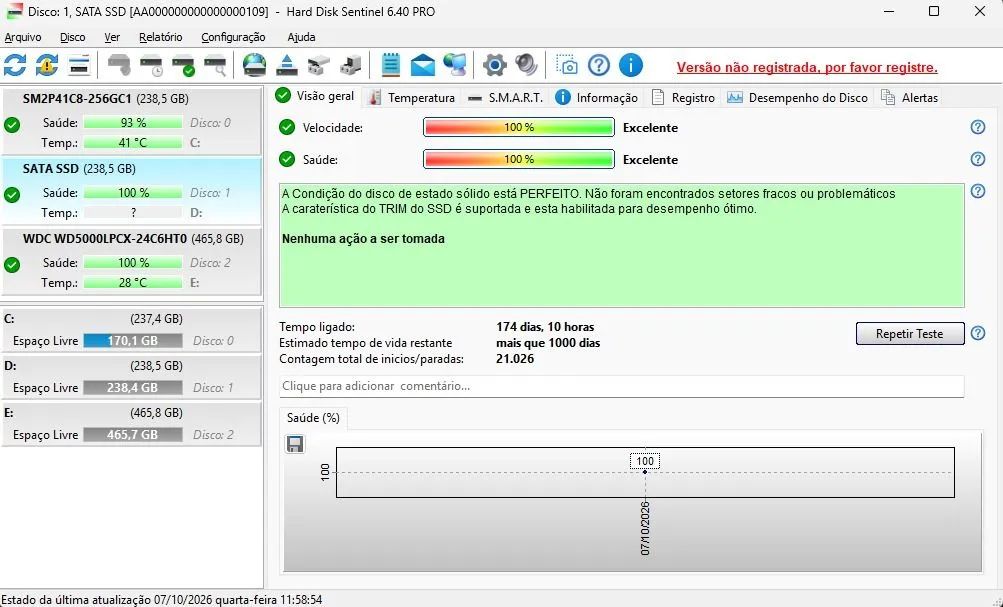
Task: Open the Disco menu
Action: 72,37
